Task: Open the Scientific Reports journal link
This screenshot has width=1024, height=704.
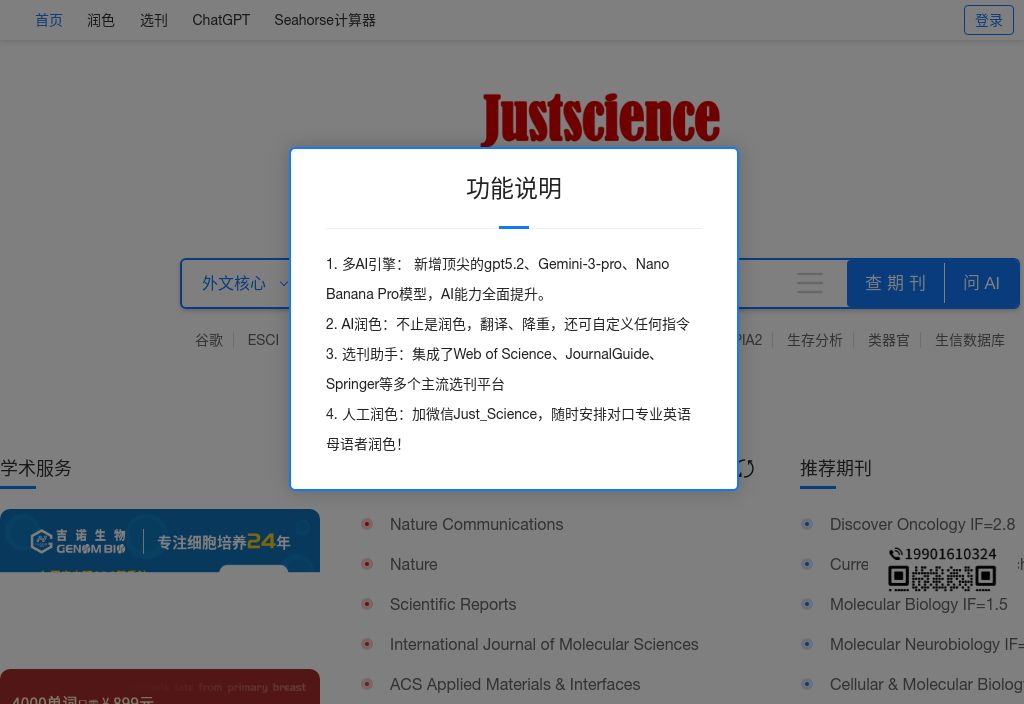Action: coord(453,604)
